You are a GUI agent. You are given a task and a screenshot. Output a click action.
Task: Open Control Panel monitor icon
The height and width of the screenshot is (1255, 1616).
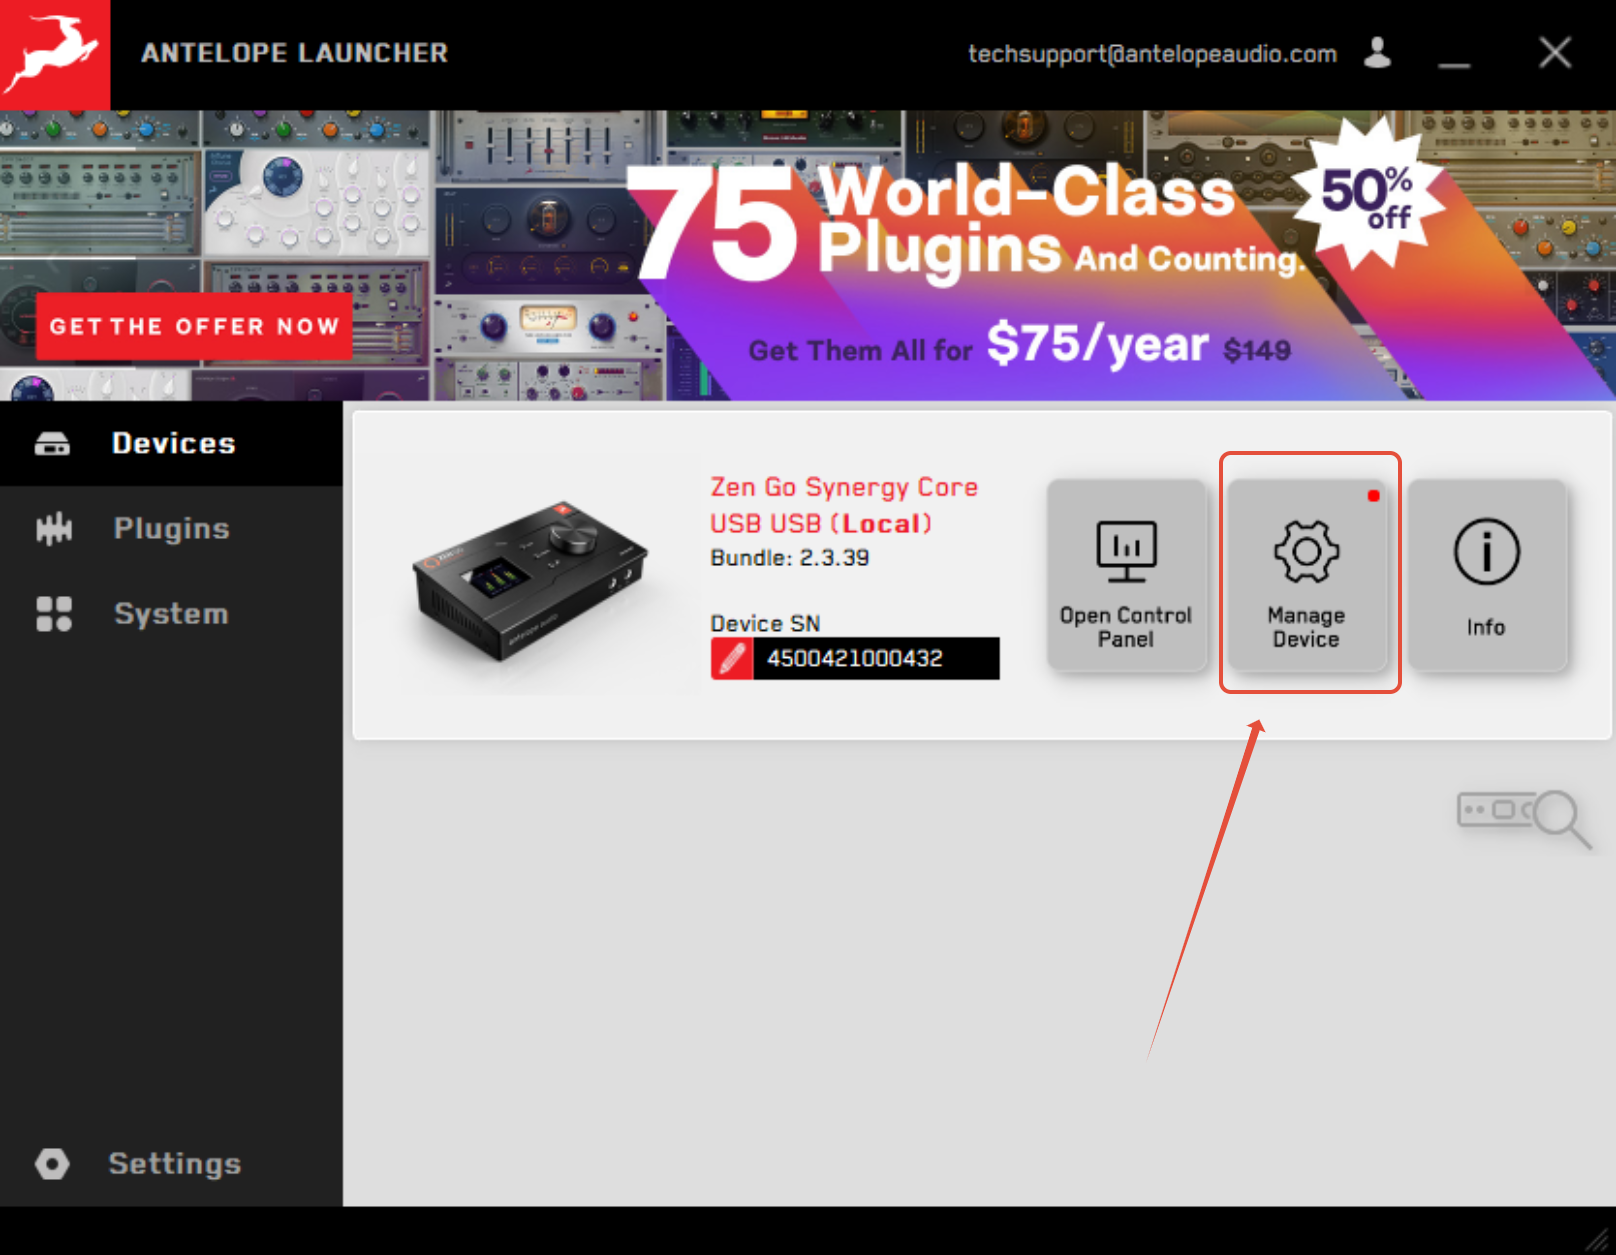1126,551
